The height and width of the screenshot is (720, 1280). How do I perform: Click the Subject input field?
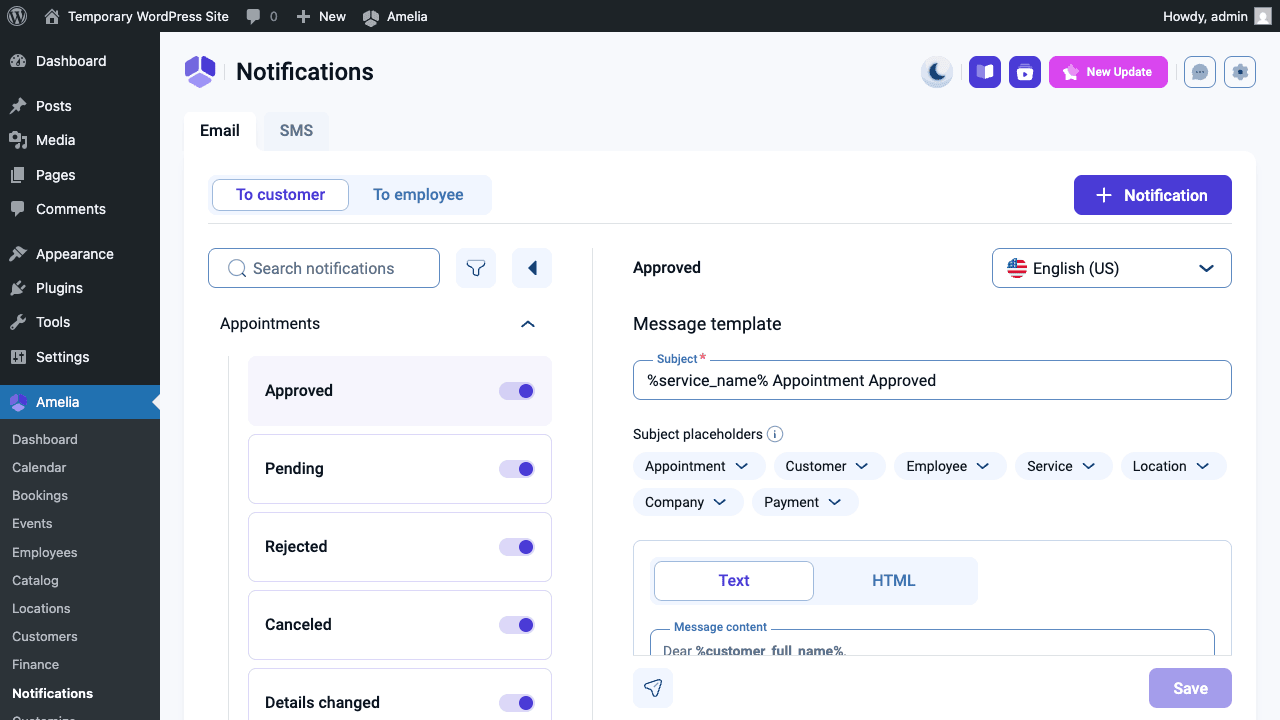point(932,380)
